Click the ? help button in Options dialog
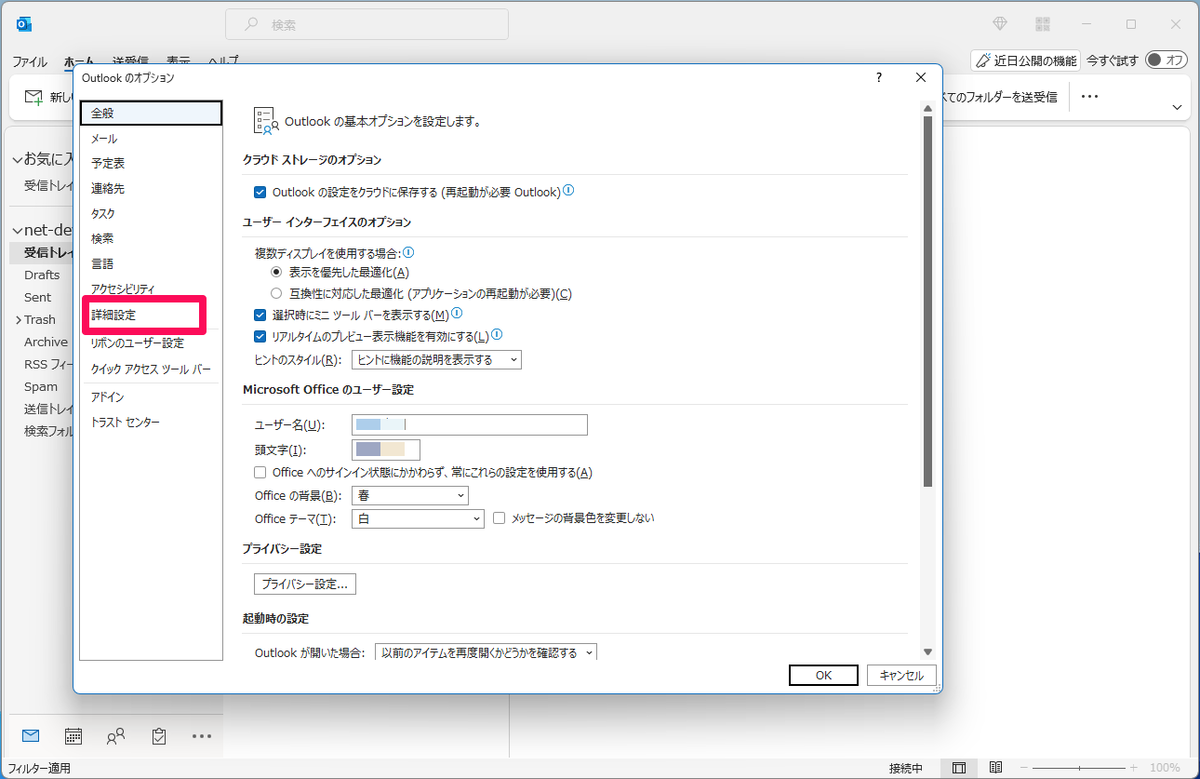The width and height of the screenshot is (1200, 779). (x=879, y=77)
